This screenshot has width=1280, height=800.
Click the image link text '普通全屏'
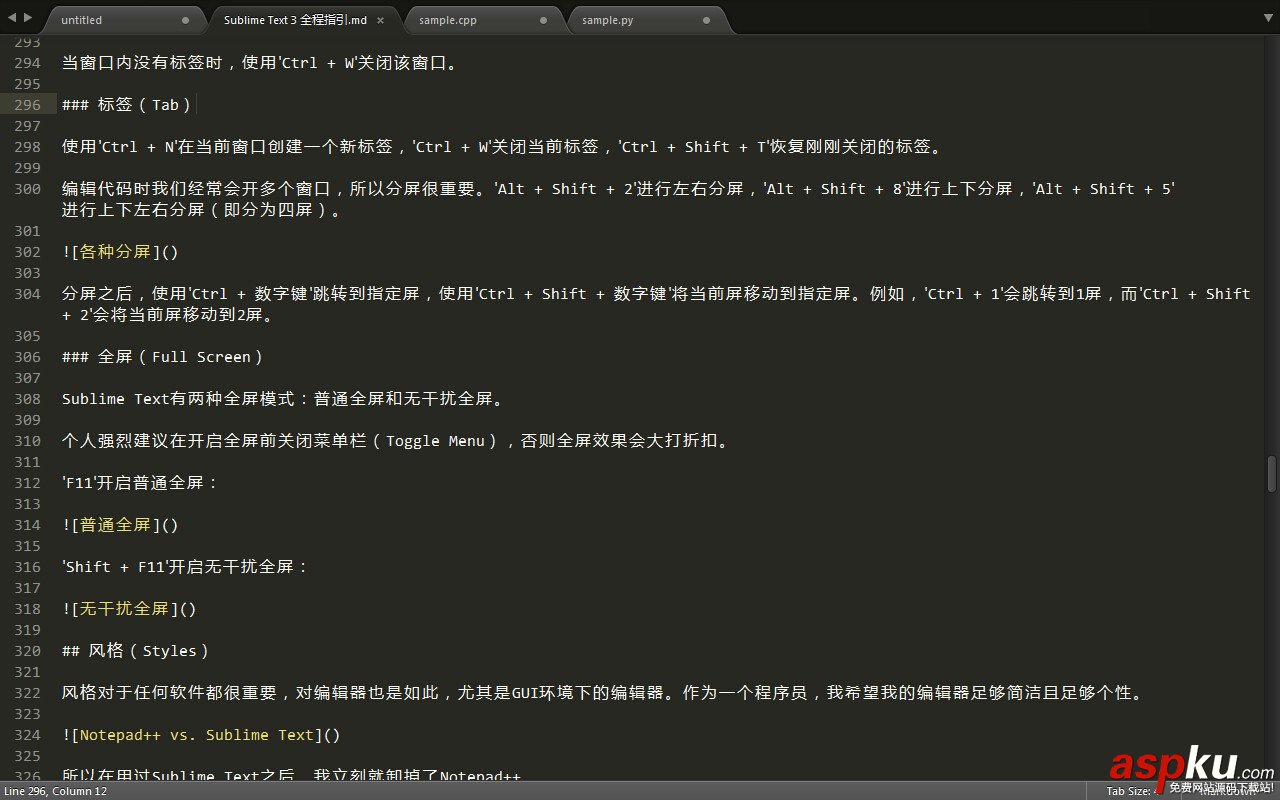pyautogui.click(x=116, y=525)
